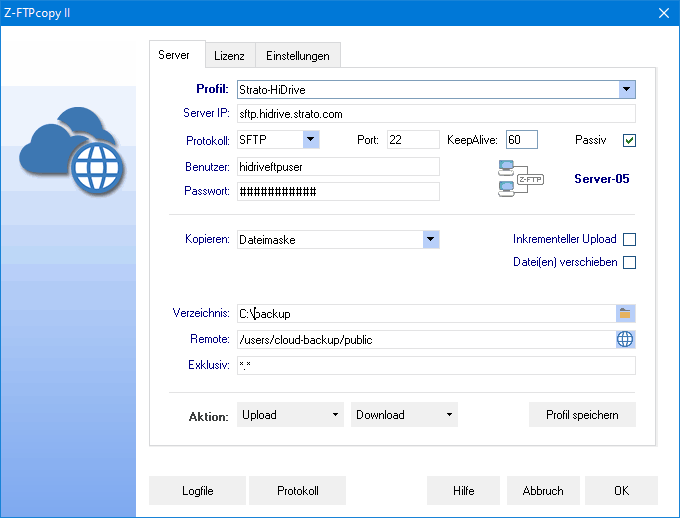Confirm with the OK button

[621, 490]
